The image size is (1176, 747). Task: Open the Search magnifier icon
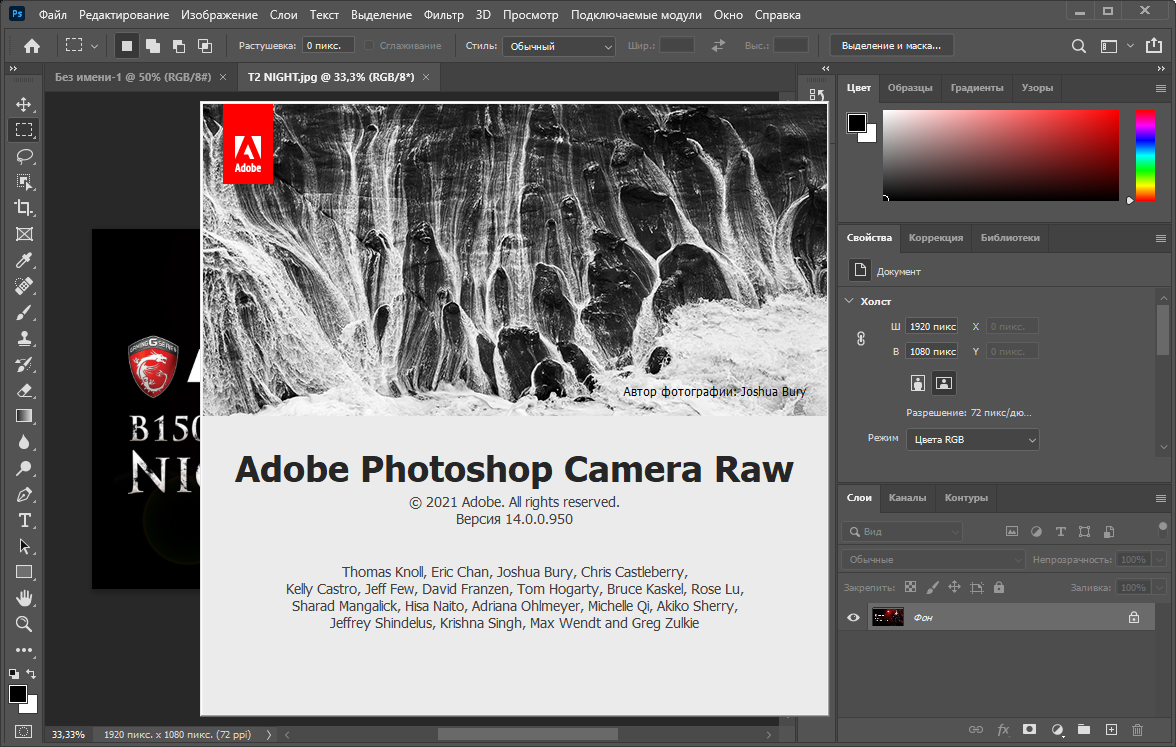tap(1078, 46)
